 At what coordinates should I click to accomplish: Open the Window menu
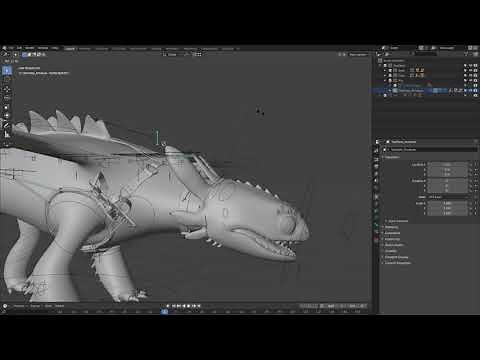[43, 48]
